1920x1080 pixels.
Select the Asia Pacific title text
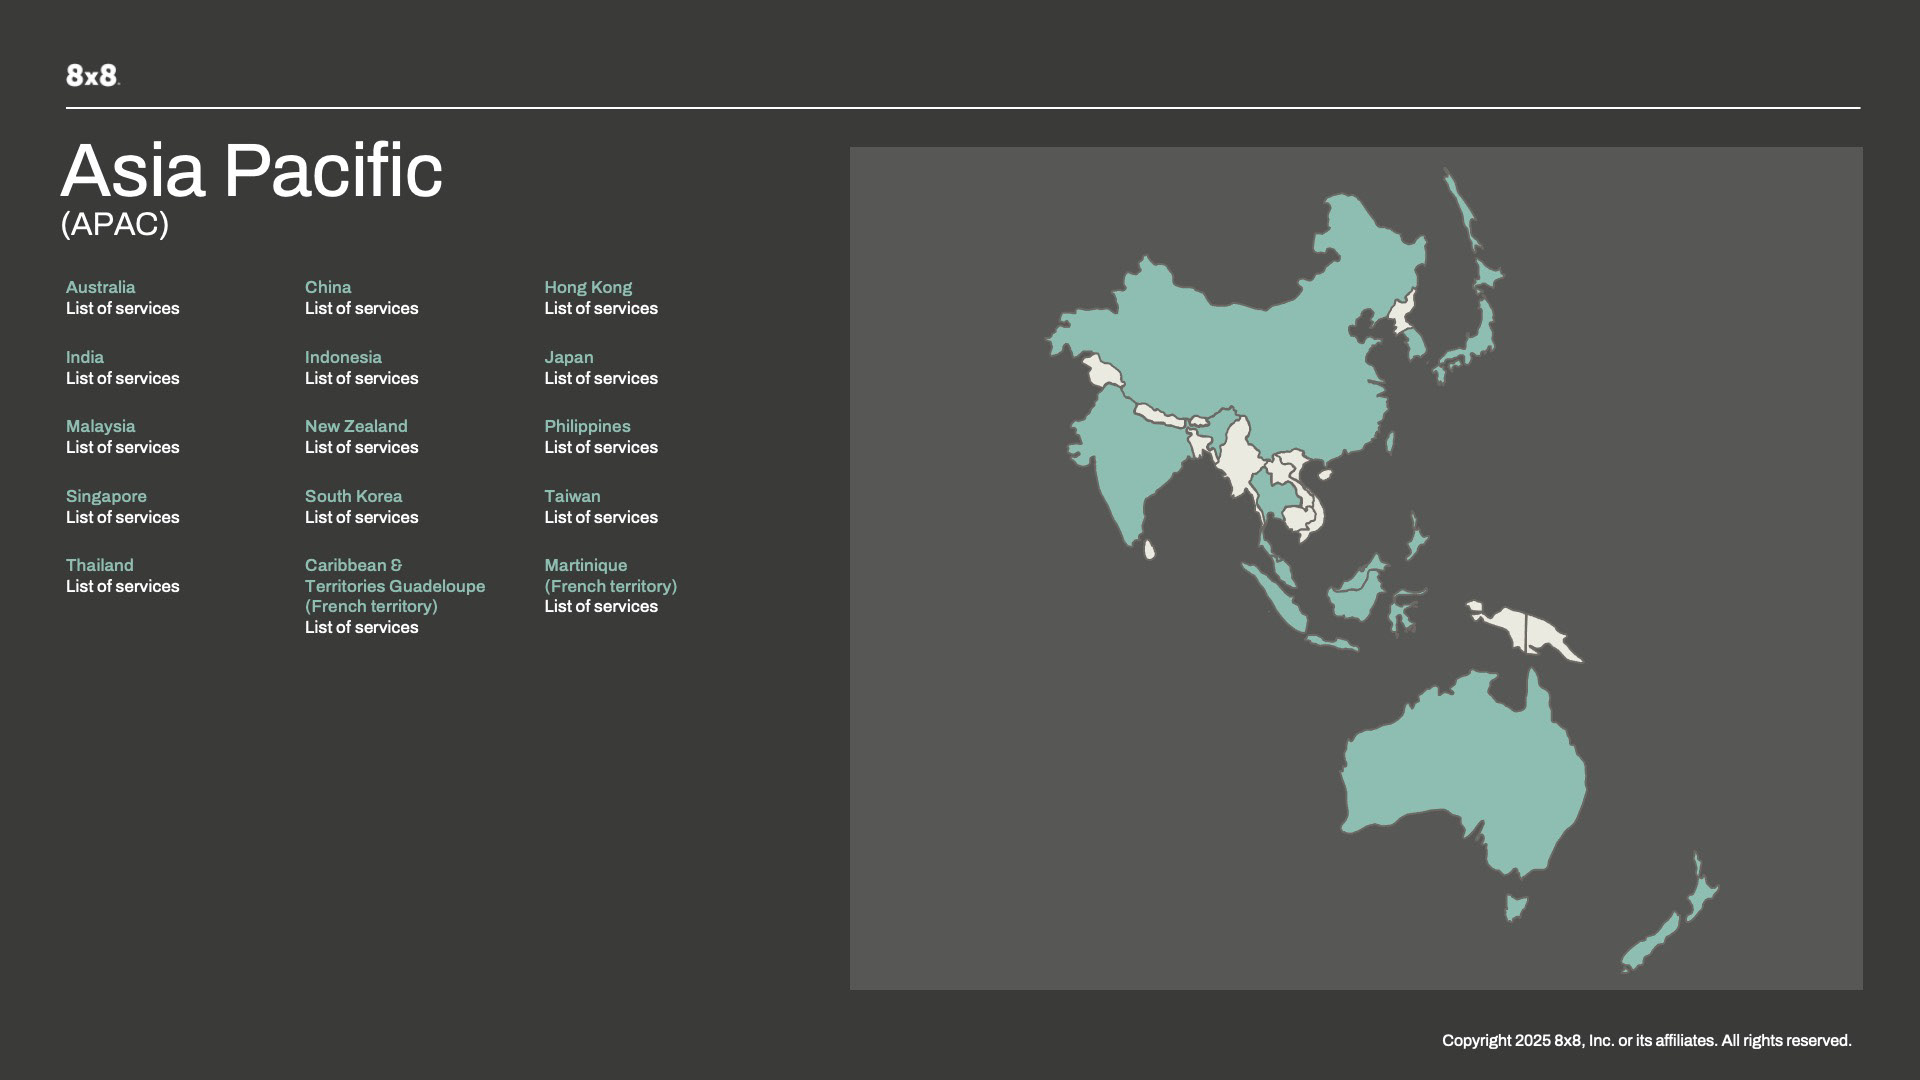[x=251, y=171]
